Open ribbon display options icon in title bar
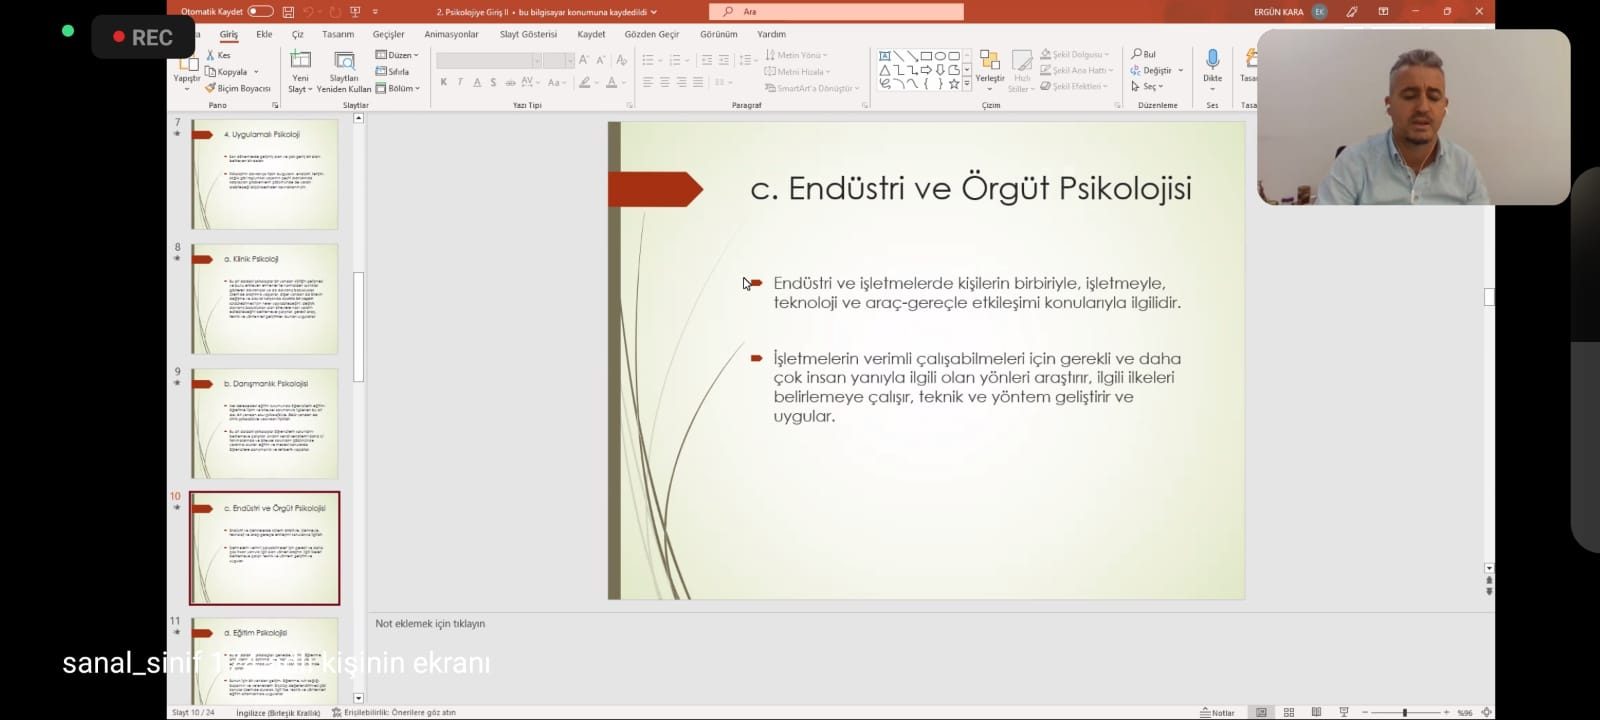The image size is (1600, 720). point(1383,12)
